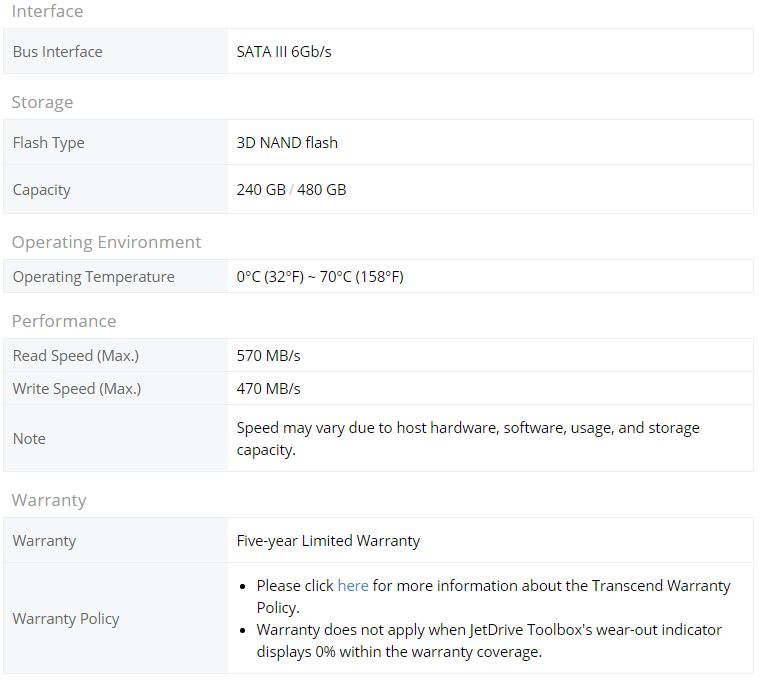Select the Five-year Limited Warranty text

click(x=328, y=541)
